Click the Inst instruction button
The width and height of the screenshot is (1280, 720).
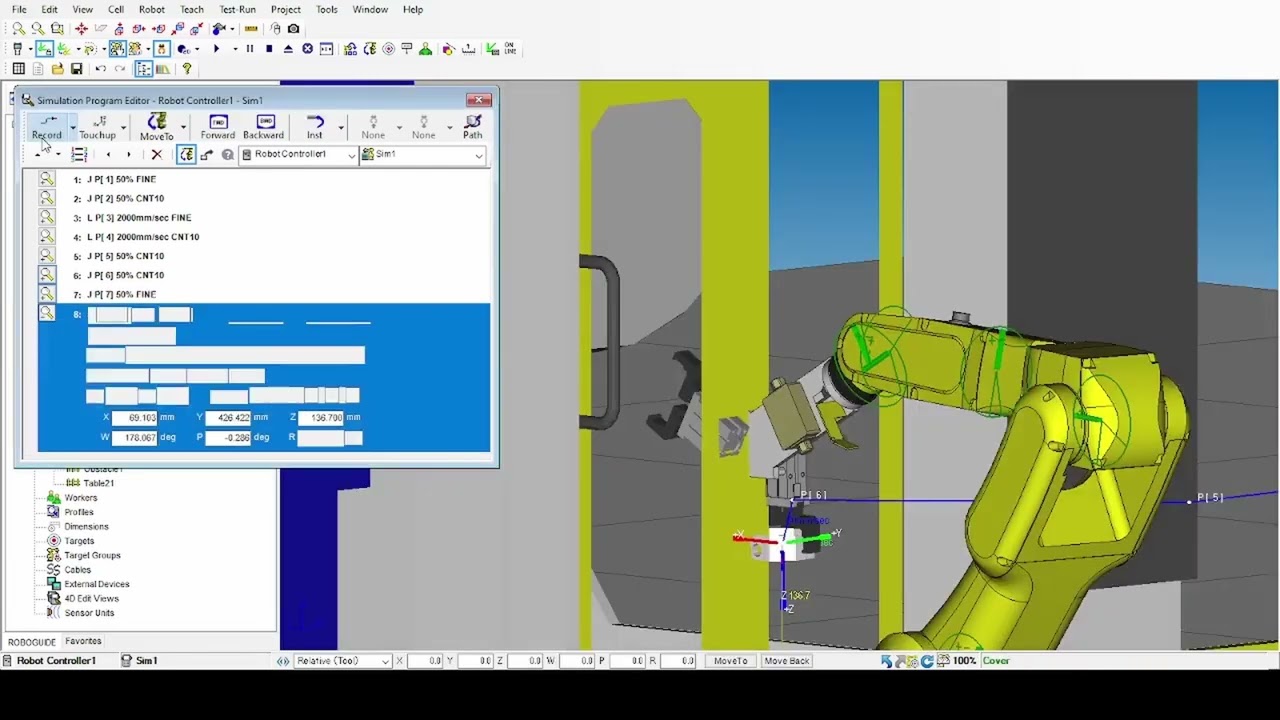(315, 127)
